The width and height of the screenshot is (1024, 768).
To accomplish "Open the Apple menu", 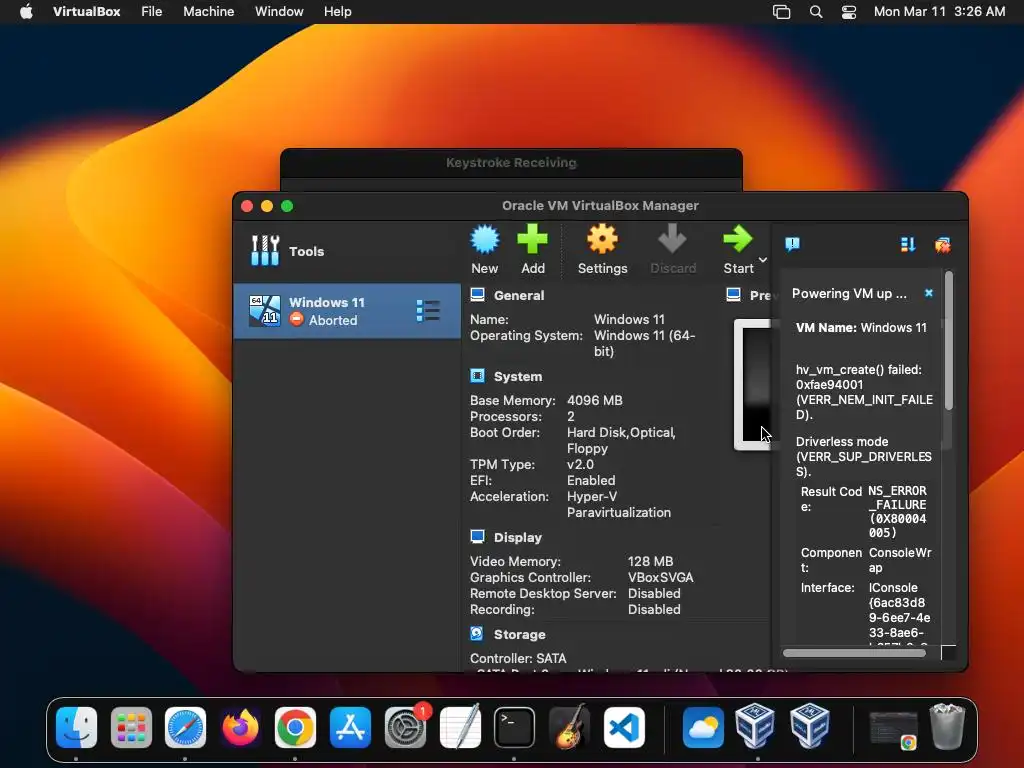I will coord(26,12).
